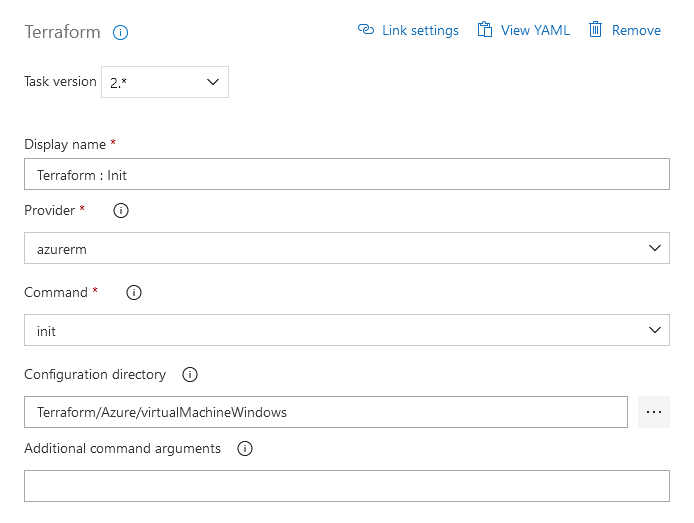
Task: Click the Display name label
Action: coord(65,145)
